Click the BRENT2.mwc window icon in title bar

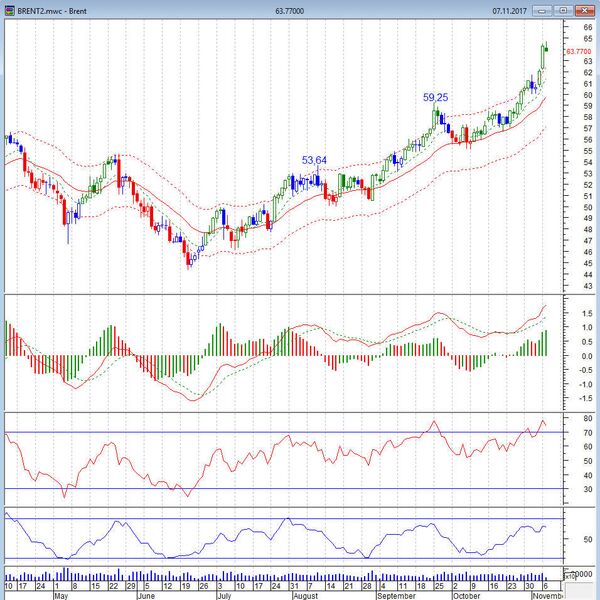(x=9, y=9)
